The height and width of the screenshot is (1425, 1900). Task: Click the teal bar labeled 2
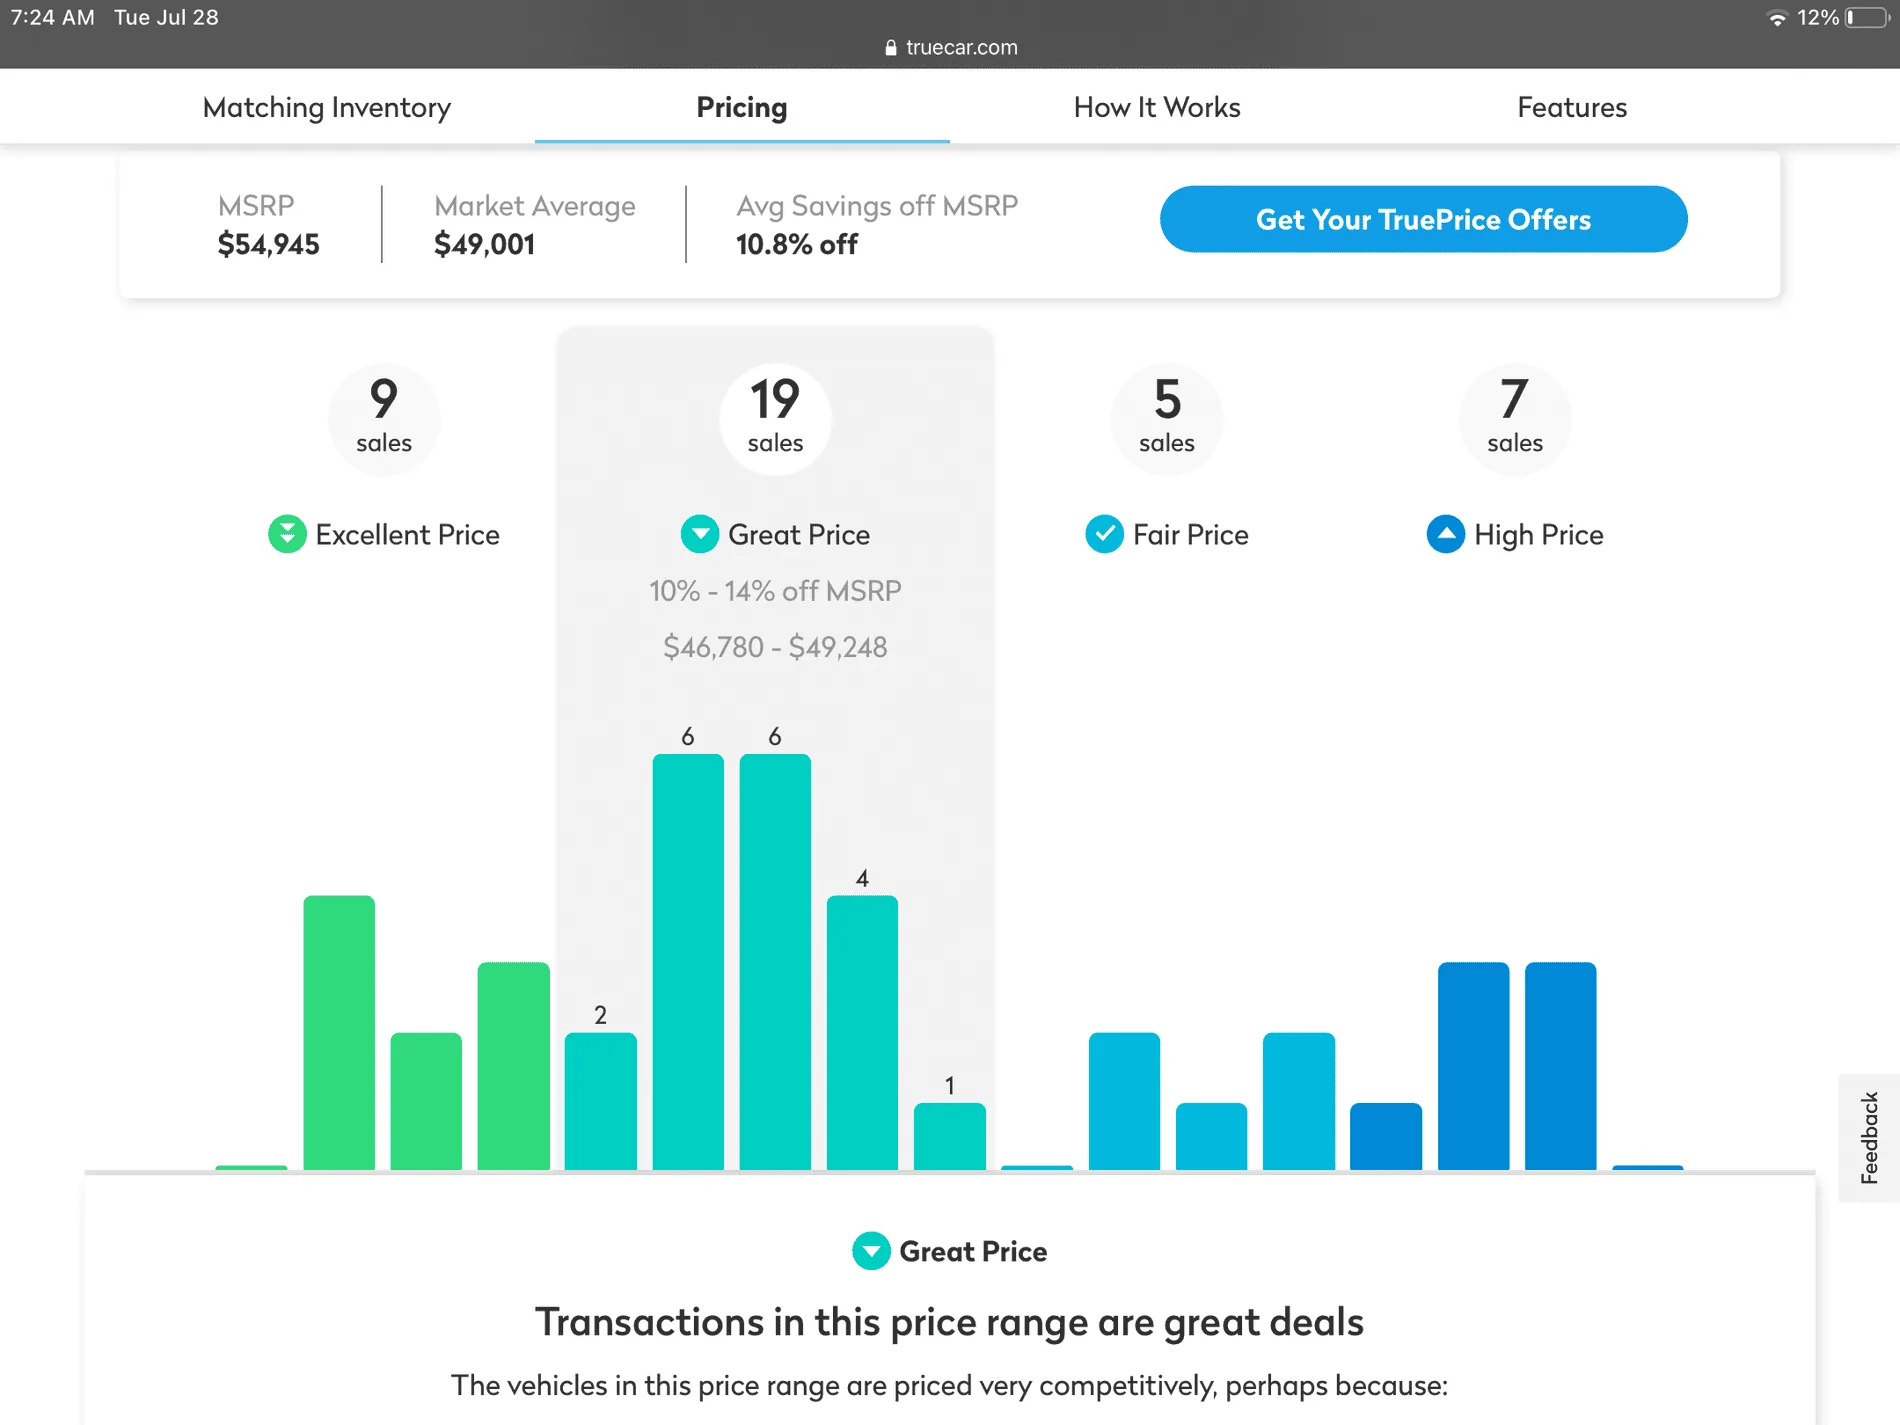click(600, 1101)
